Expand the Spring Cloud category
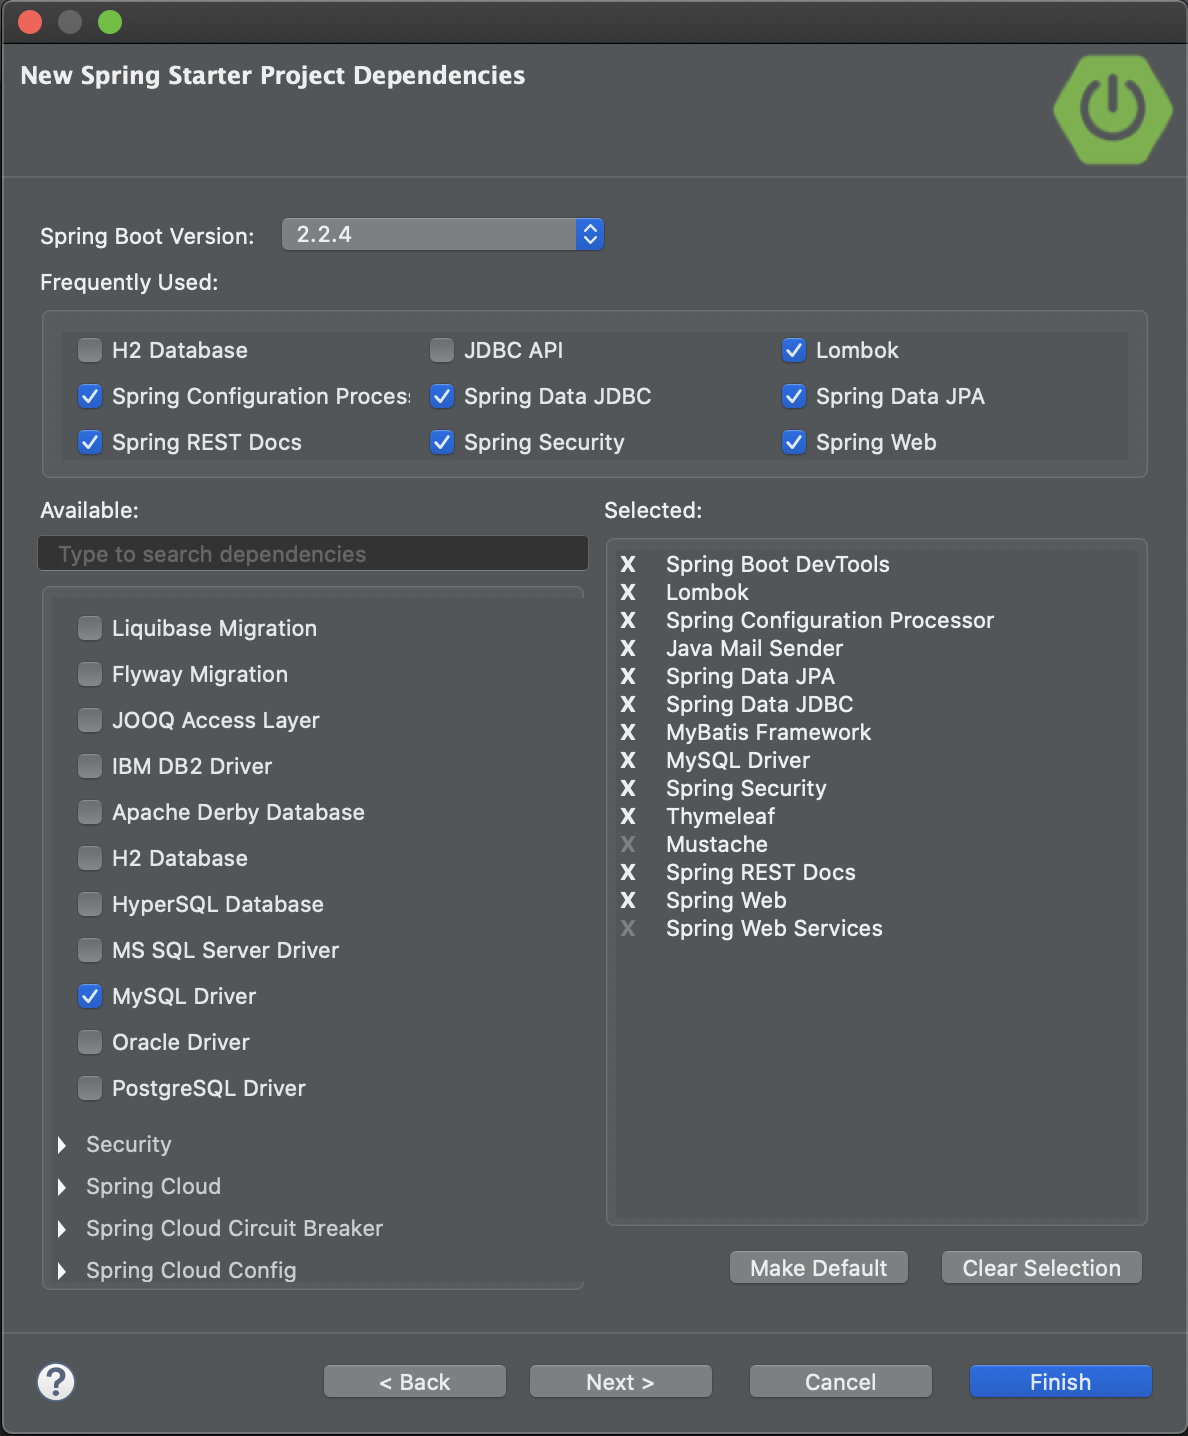The width and height of the screenshot is (1188, 1436). [x=62, y=1187]
